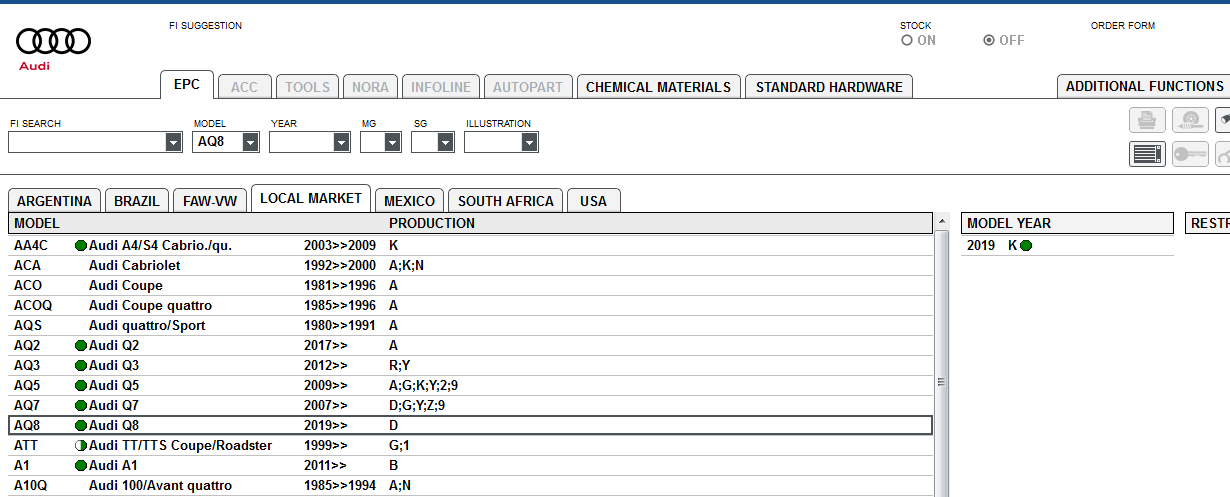Select the Audi Coupe ACO row
Image resolution: width=1230 pixels, height=497 pixels.
pos(470,285)
